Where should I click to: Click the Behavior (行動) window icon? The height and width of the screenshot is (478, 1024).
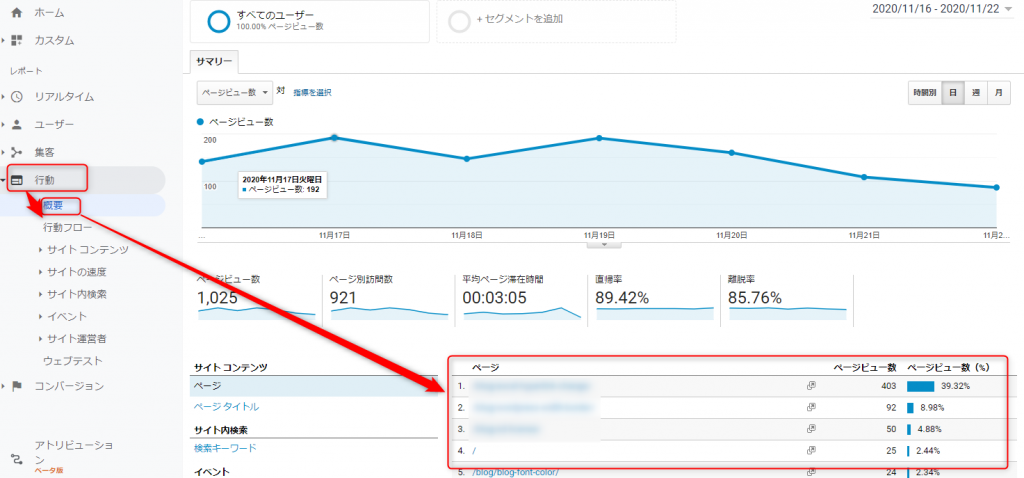[17, 180]
